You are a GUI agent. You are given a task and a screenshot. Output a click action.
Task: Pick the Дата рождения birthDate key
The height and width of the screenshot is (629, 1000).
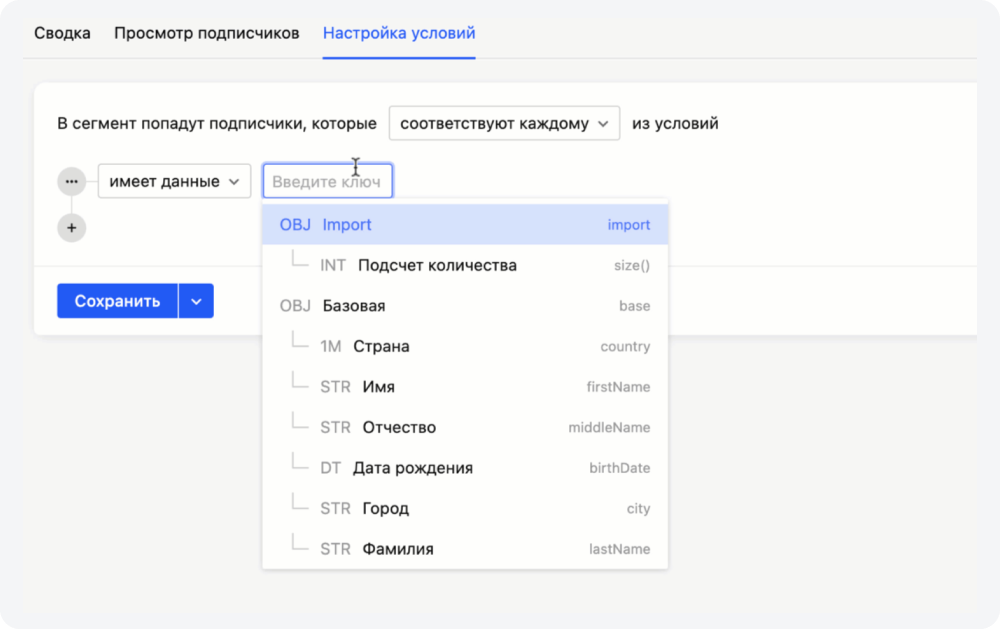(412, 468)
